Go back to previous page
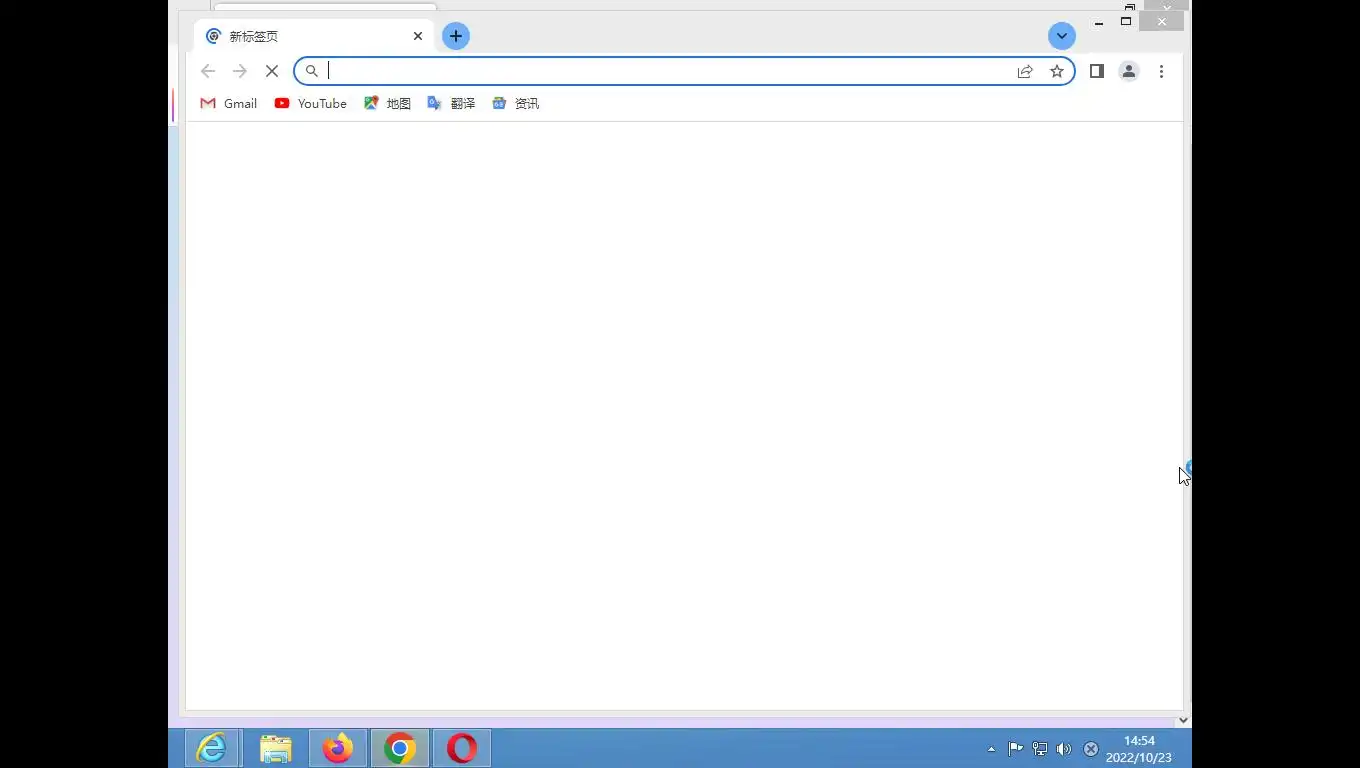The image size is (1360, 768). [x=208, y=71]
